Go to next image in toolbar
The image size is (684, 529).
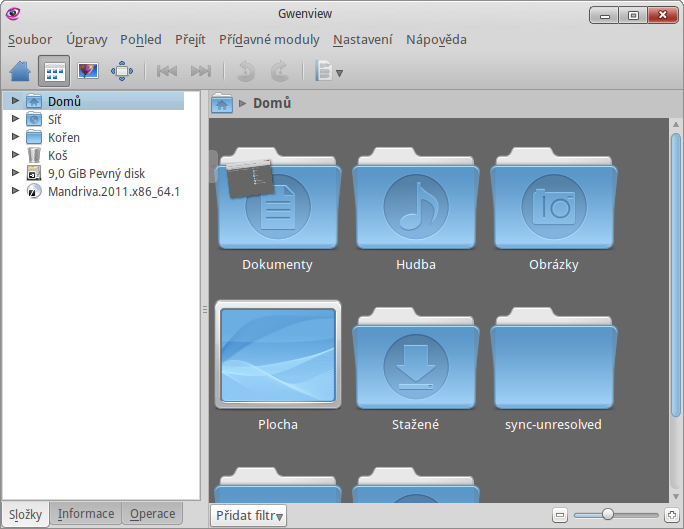click(201, 71)
